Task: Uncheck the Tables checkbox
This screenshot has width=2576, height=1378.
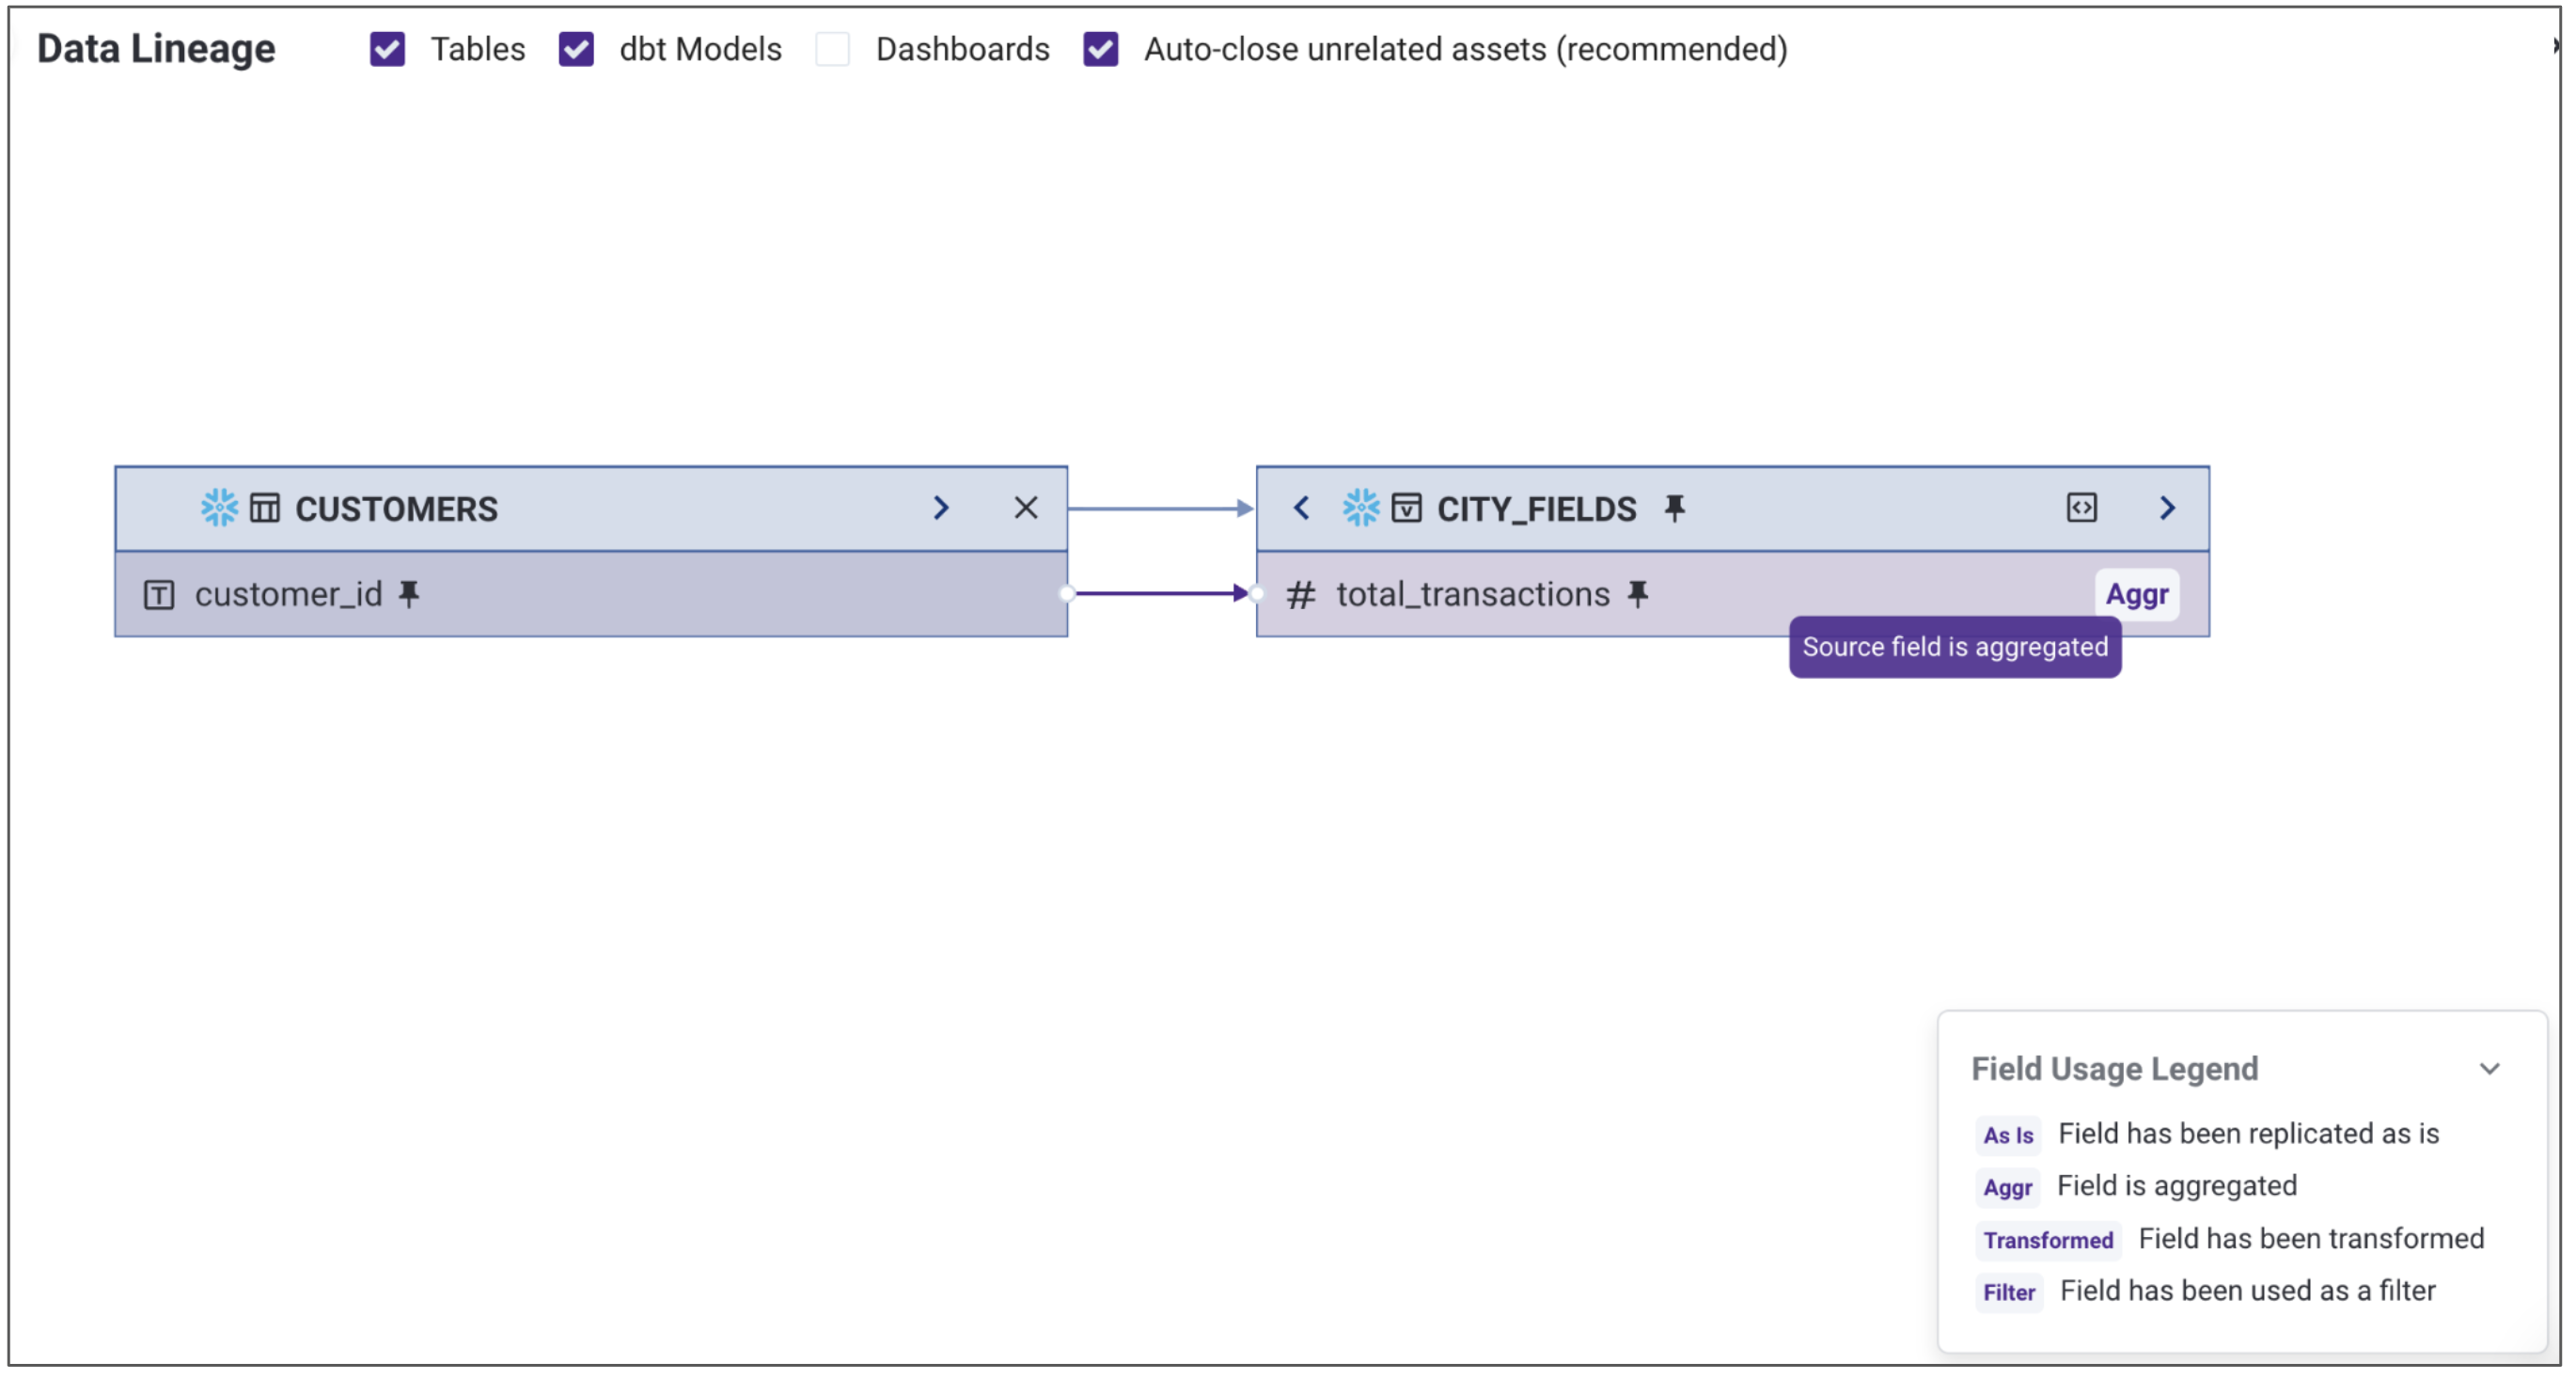Action: [x=387, y=49]
